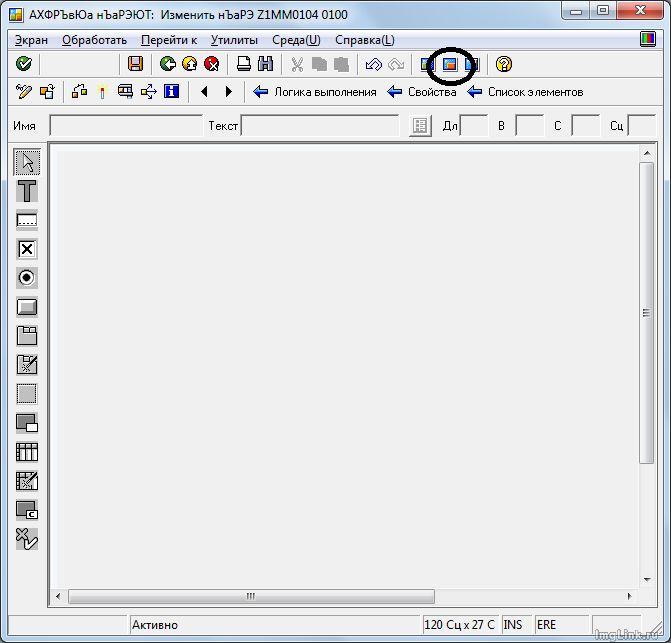
Task: Select the radio button element tool
Action: point(27,278)
